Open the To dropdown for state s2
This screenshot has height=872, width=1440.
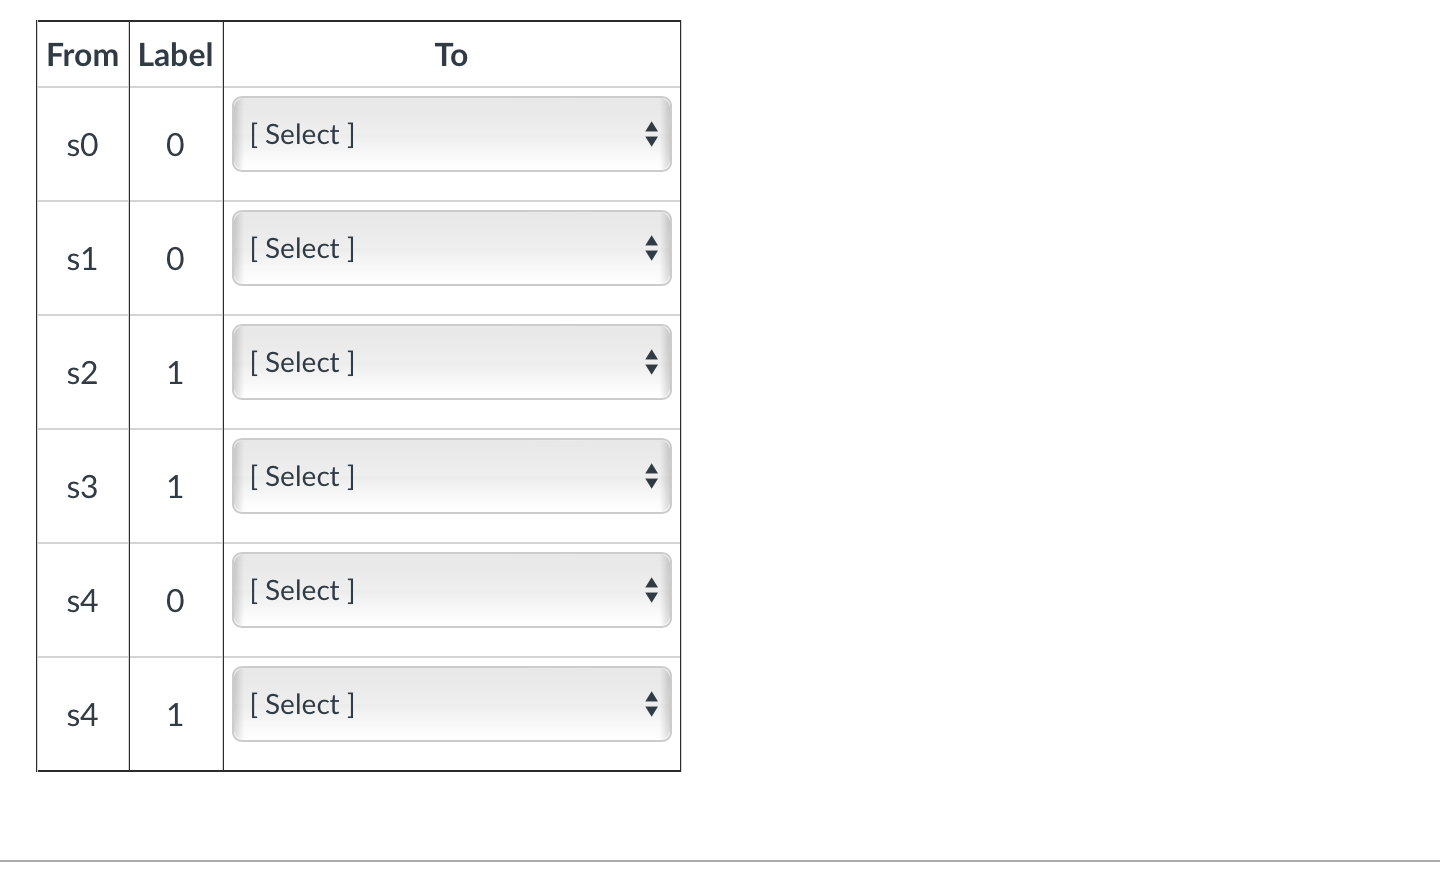tap(451, 362)
